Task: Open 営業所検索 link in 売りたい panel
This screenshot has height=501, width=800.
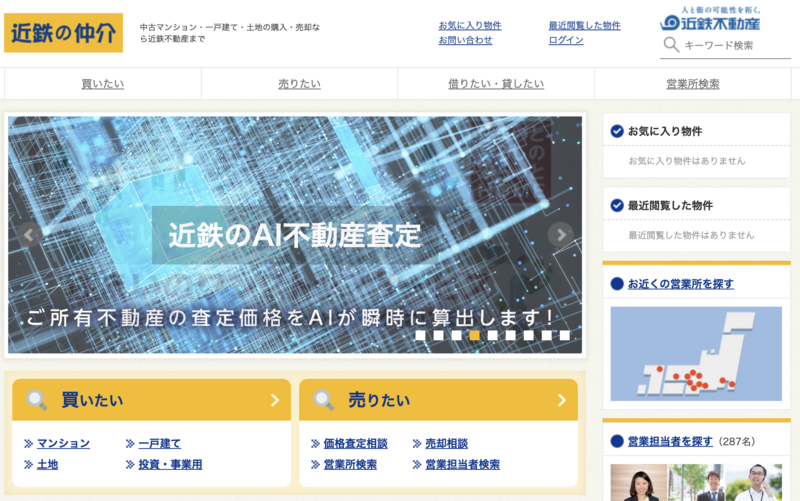Action: click(x=350, y=464)
